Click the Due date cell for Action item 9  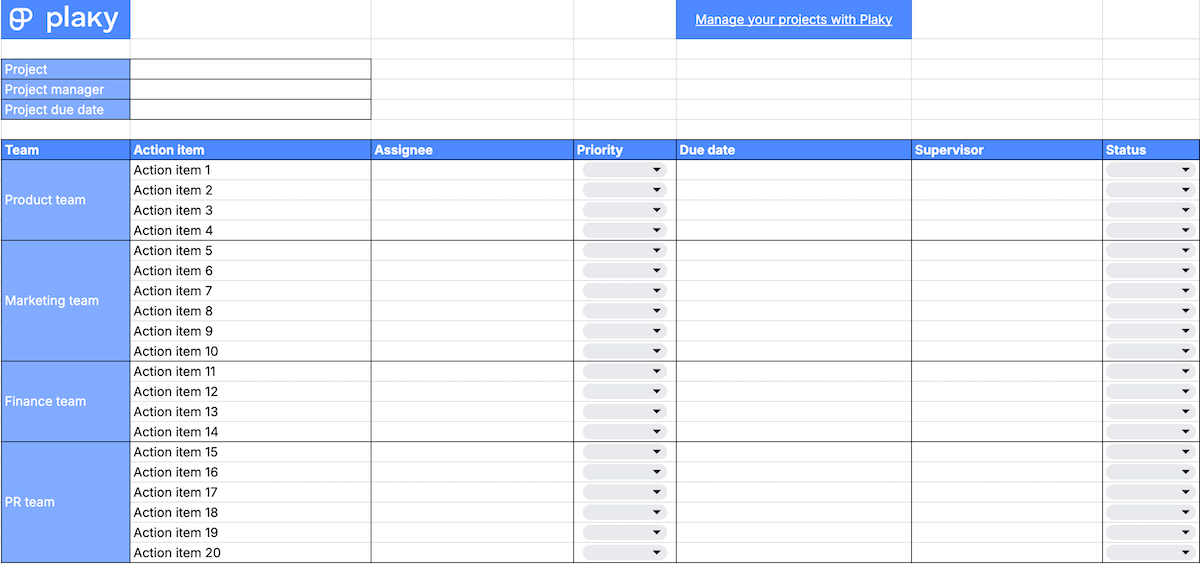pyautogui.click(x=793, y=331)
